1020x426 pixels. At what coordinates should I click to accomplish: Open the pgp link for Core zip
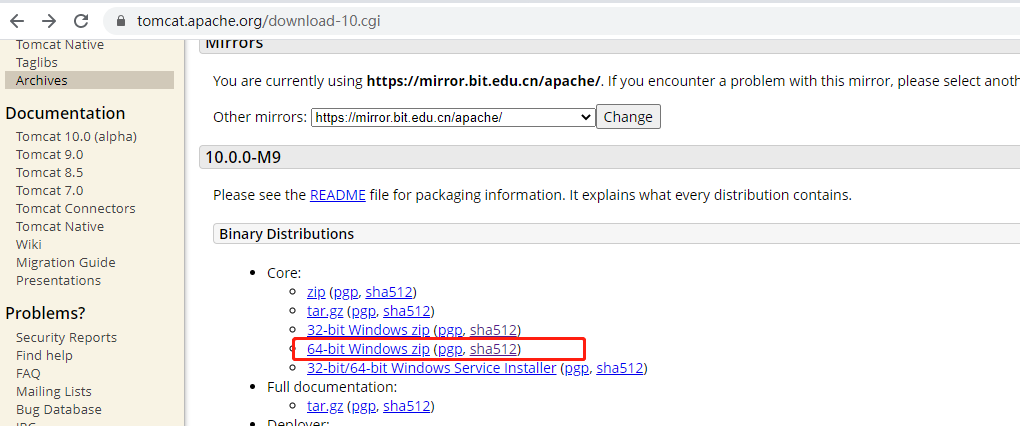346,293
